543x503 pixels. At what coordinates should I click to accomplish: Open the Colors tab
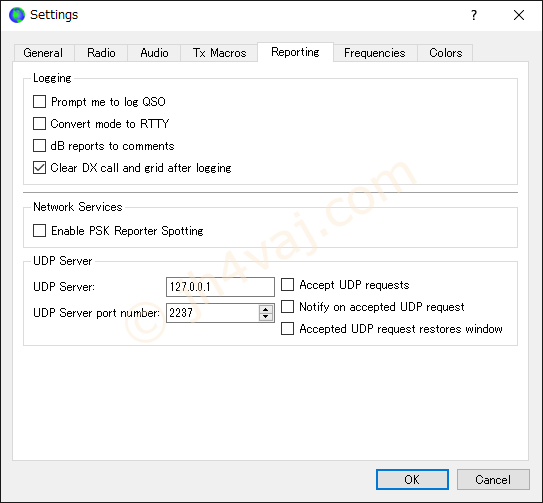(x=445, y=53)
